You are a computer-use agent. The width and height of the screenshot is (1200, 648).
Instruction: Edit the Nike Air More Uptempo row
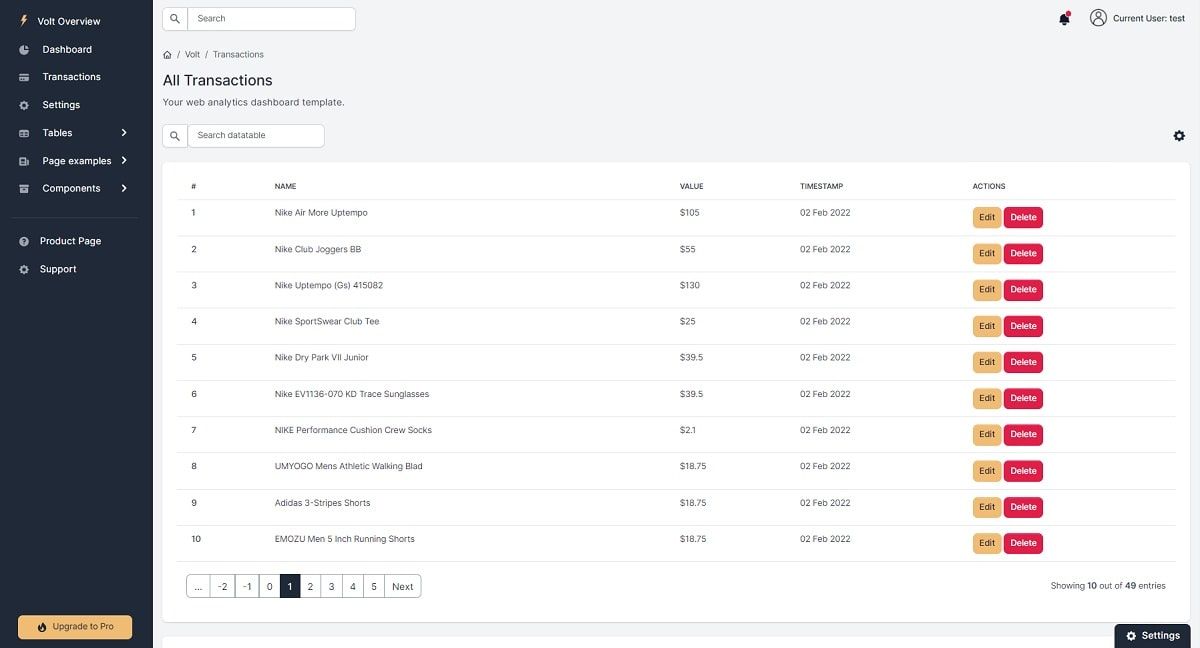(987, 218)
